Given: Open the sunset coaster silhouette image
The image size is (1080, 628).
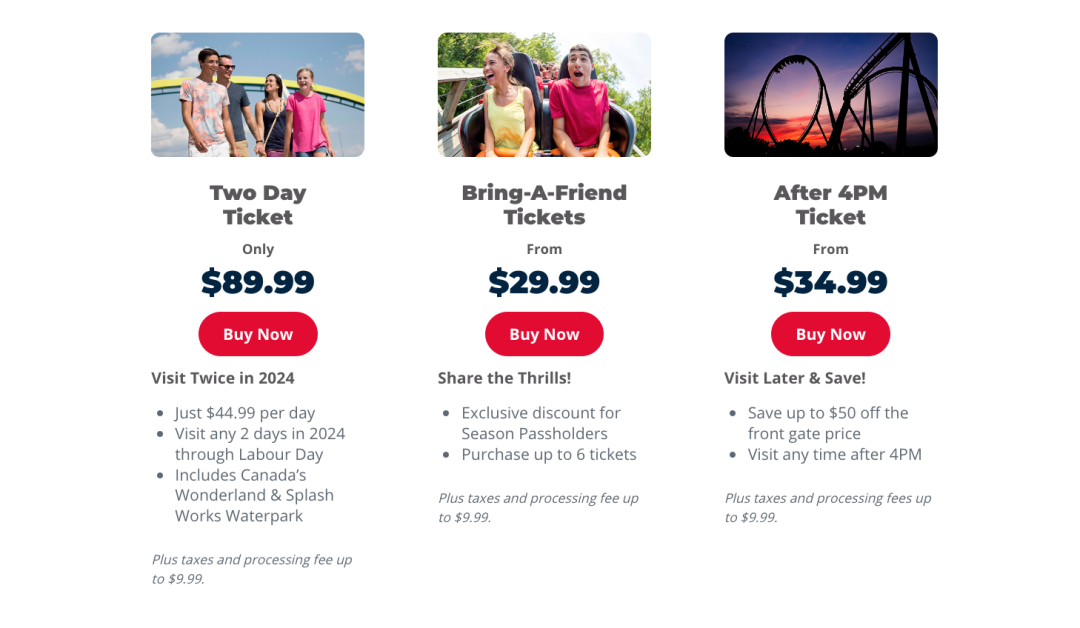Looking at the screenshot, I should click(831, 94).
